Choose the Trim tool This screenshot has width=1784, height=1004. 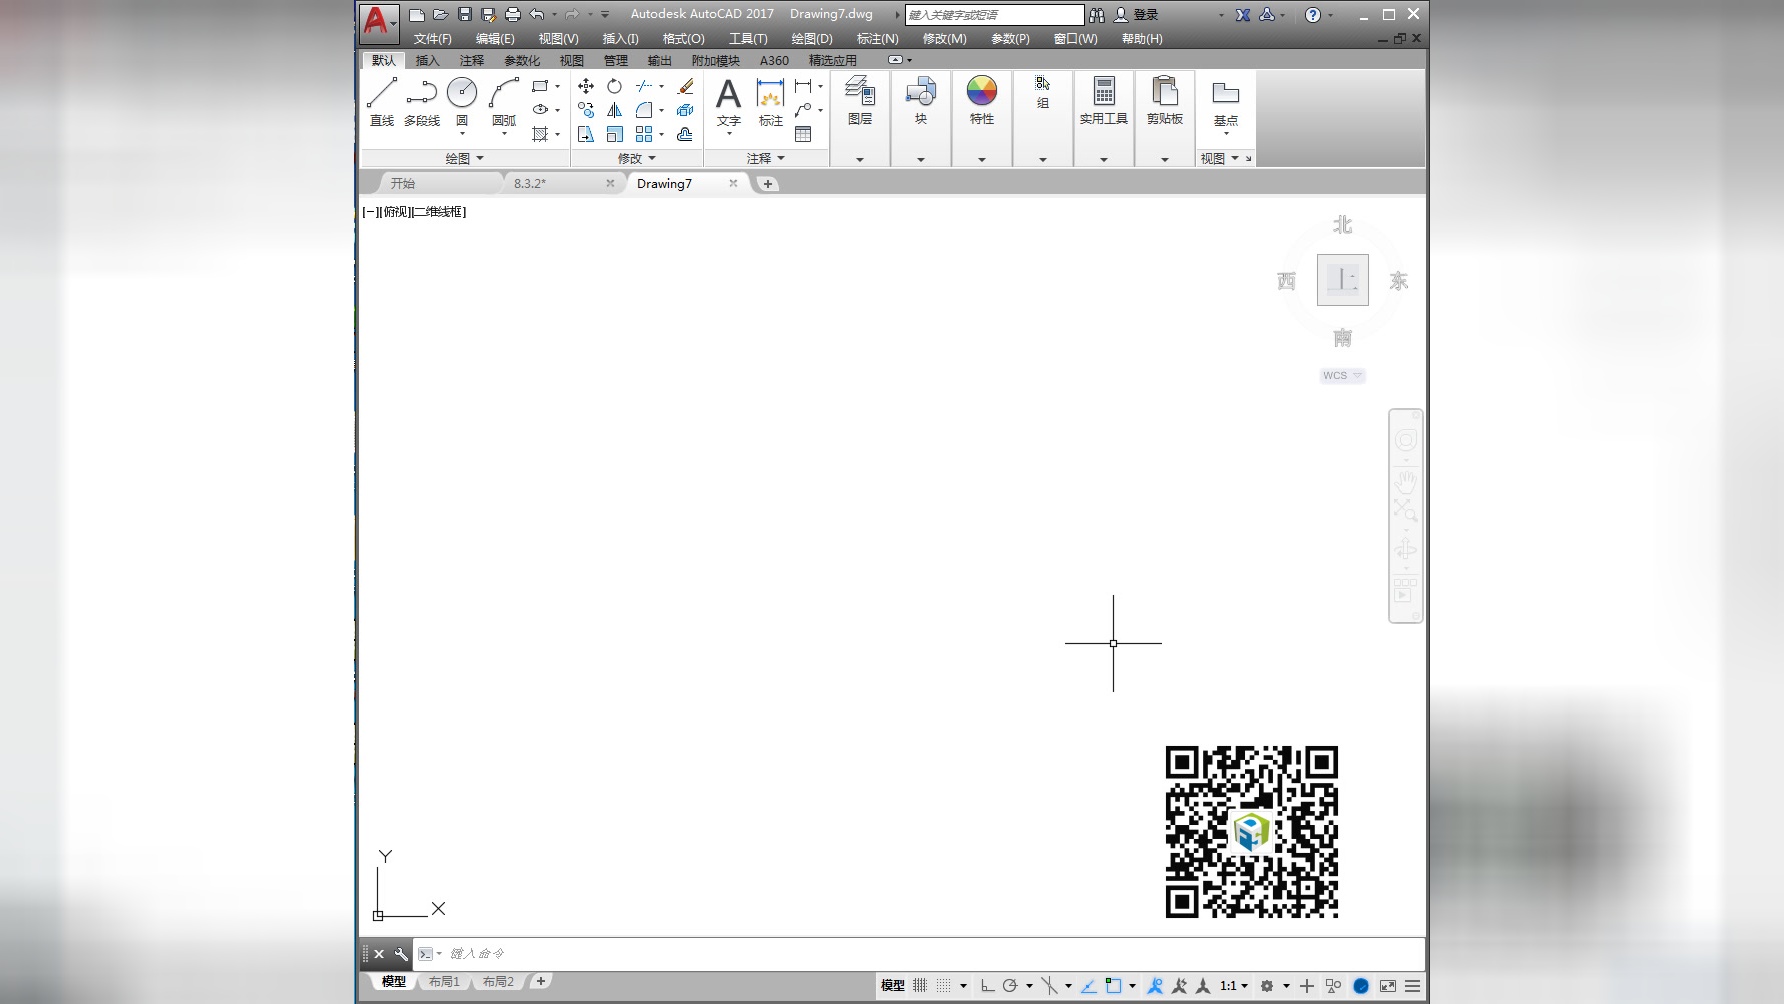644,86
